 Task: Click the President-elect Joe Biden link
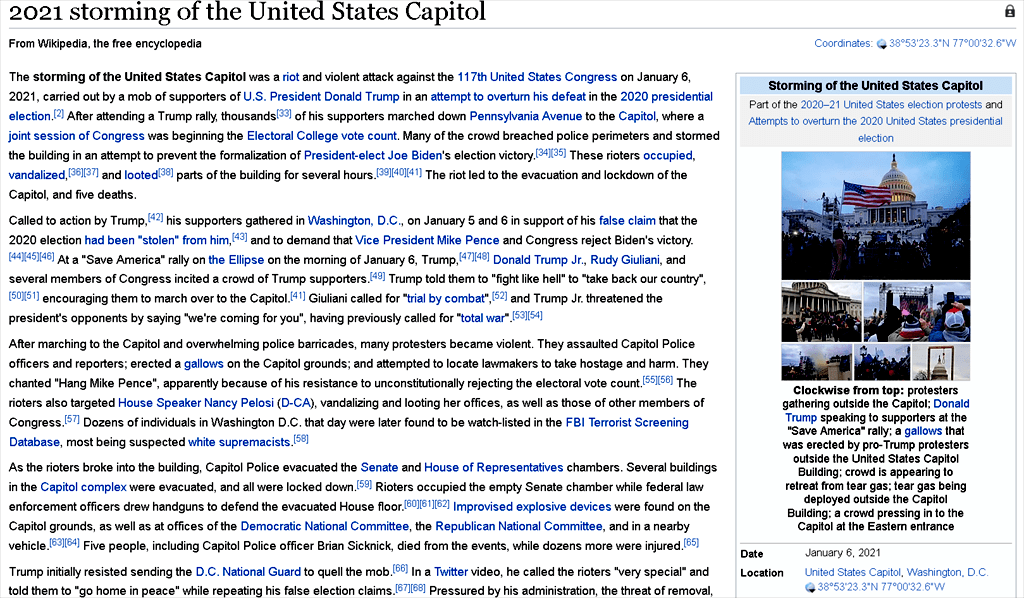[372, 155]
